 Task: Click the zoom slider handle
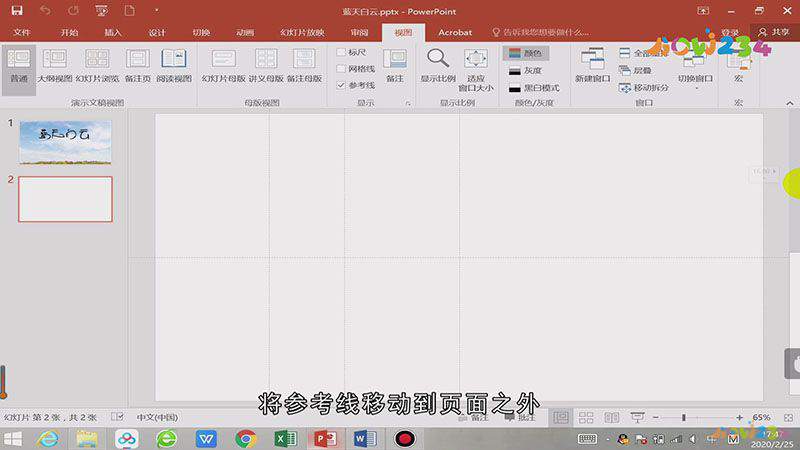pos(684,418)
